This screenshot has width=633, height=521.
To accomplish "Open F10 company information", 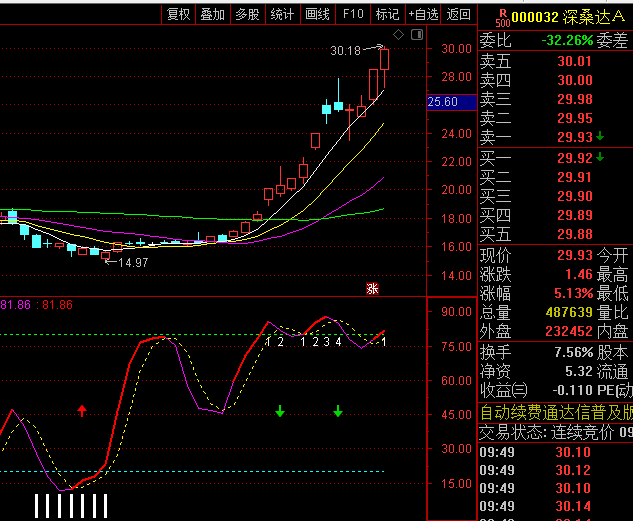I will coord(353,14).
